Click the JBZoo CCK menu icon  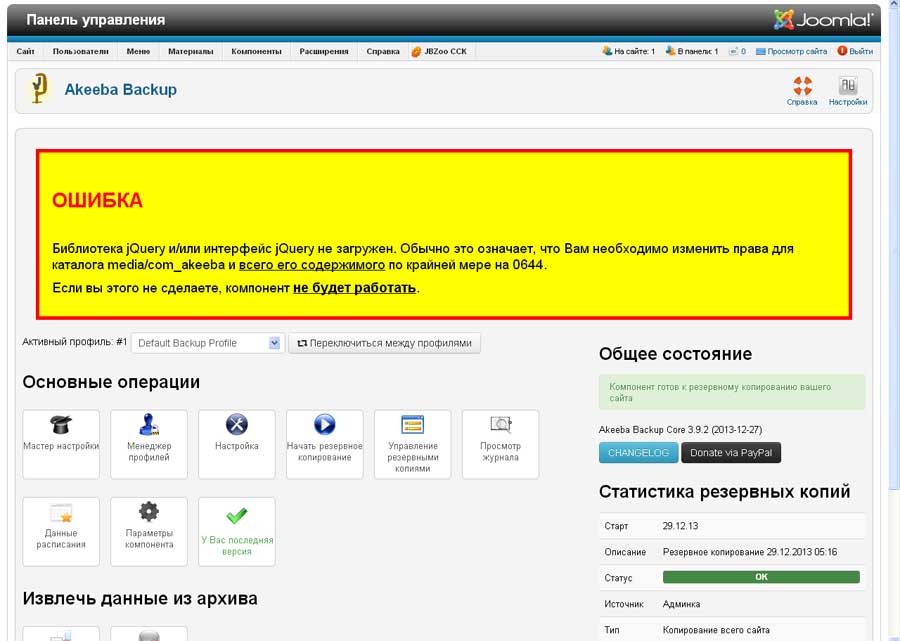416,52
